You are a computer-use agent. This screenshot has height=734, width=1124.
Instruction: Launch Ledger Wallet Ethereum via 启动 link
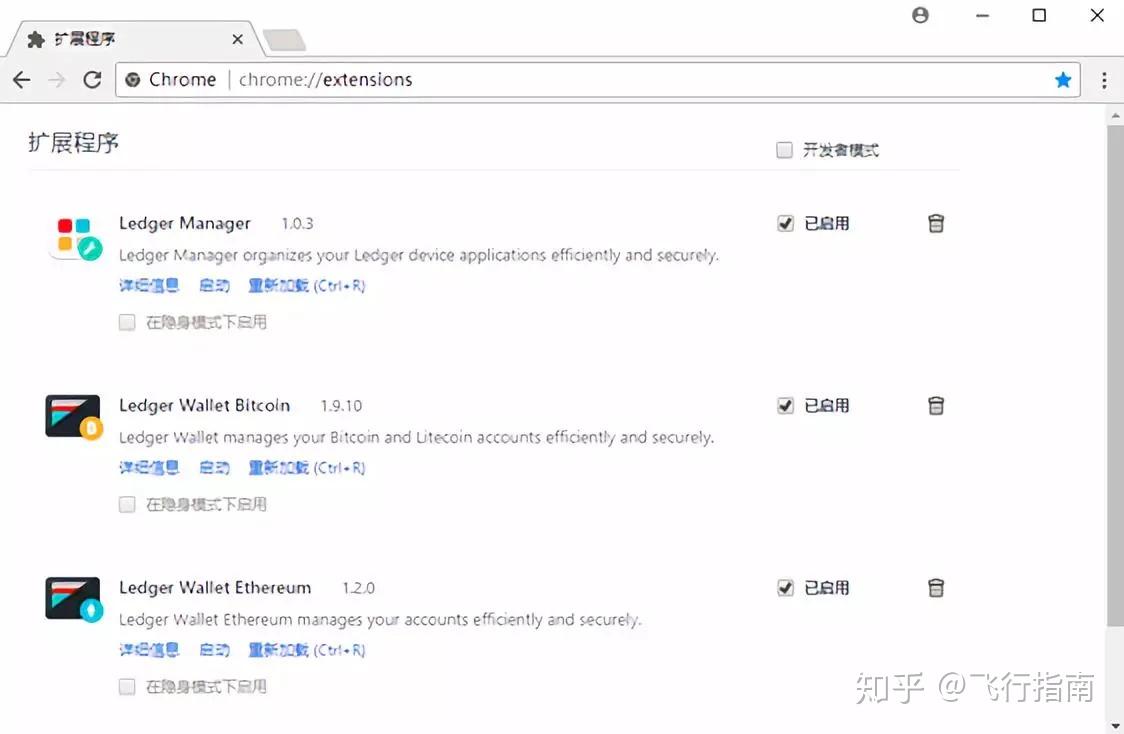(213, 649)
